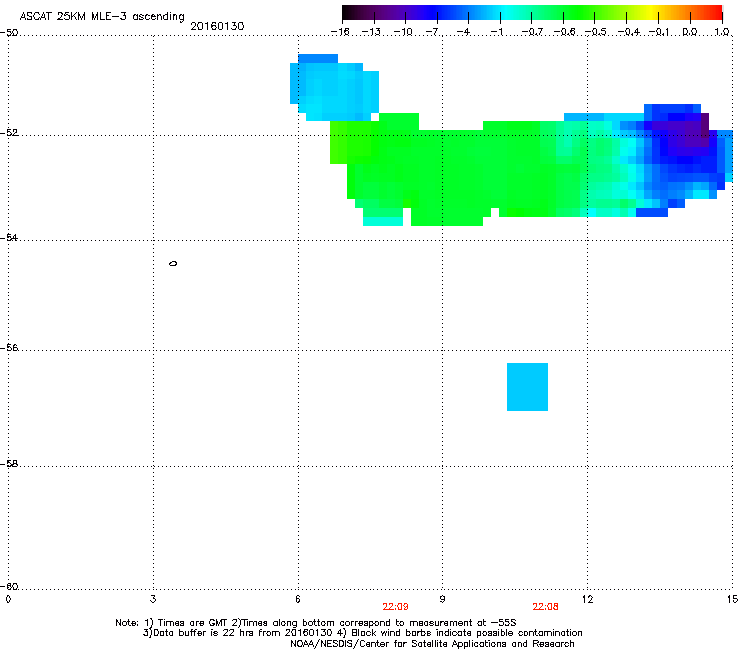Image resolution: width=740 pixels, height=650 pixels.
Task: Click the small island outline near longitude 3
Action: coord(173,263)
